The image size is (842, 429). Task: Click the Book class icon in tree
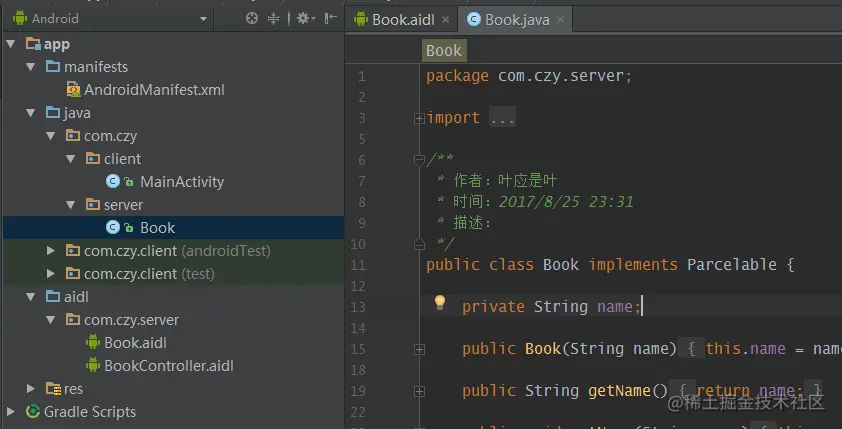[x=112, y=227]
